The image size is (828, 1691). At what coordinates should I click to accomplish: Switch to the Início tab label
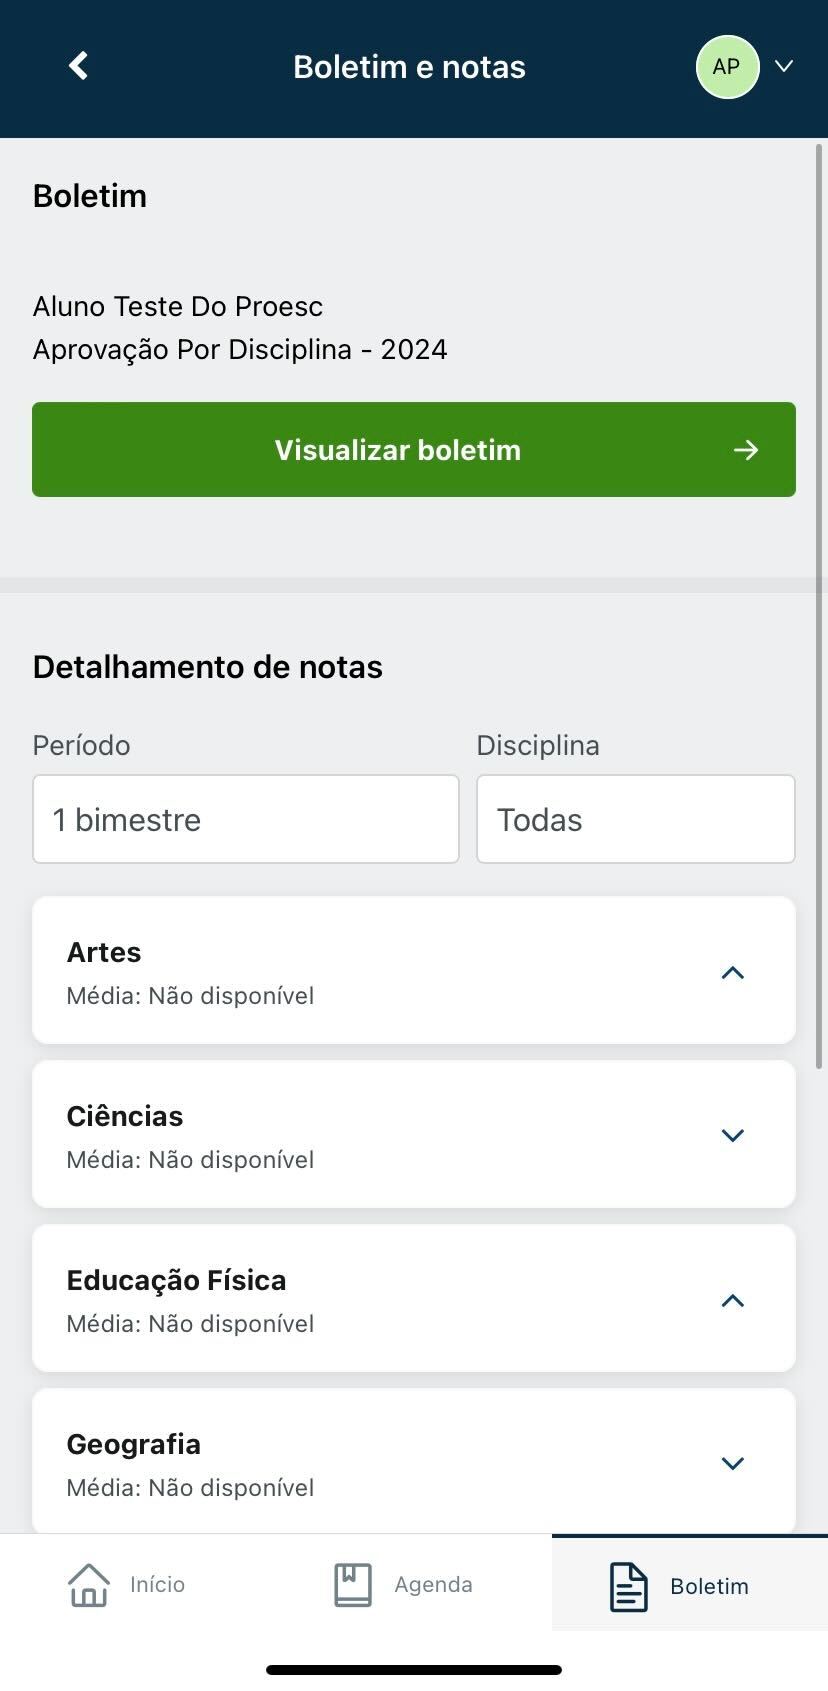tap(157, 1585)
